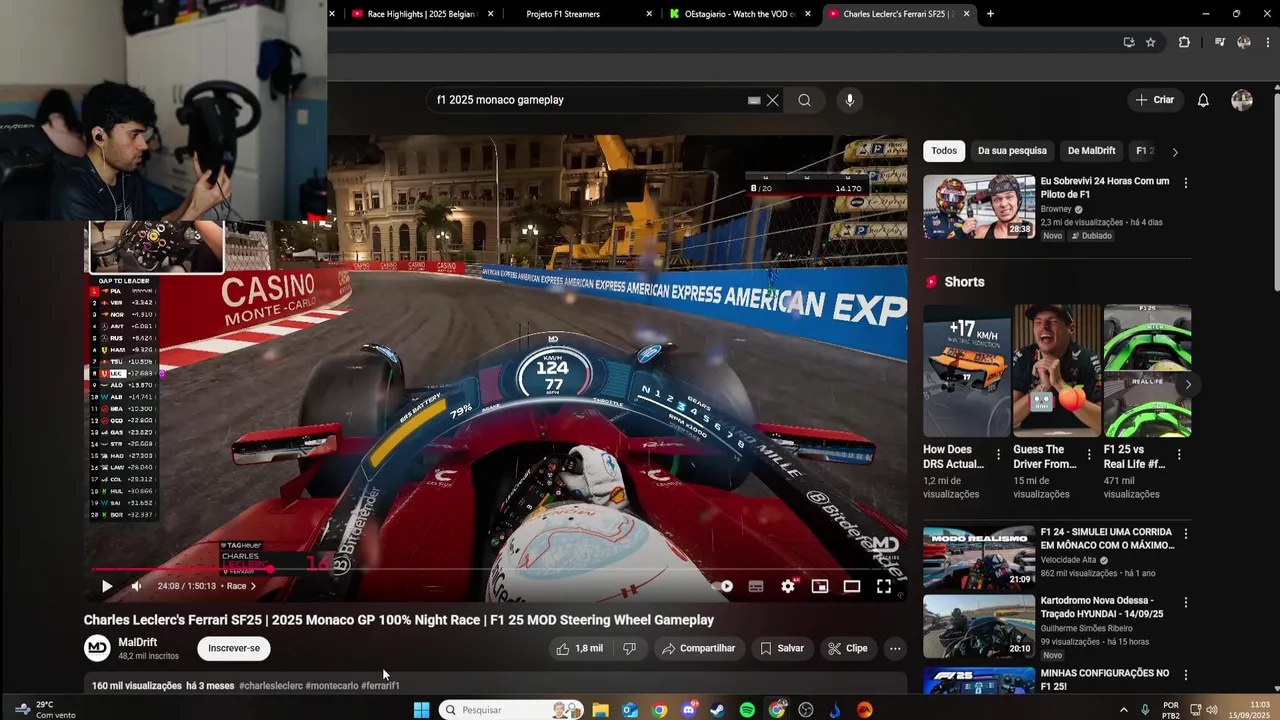The image size is (1280, 720).
Task: Click the video progress bar scrubber
Action: 270,569
